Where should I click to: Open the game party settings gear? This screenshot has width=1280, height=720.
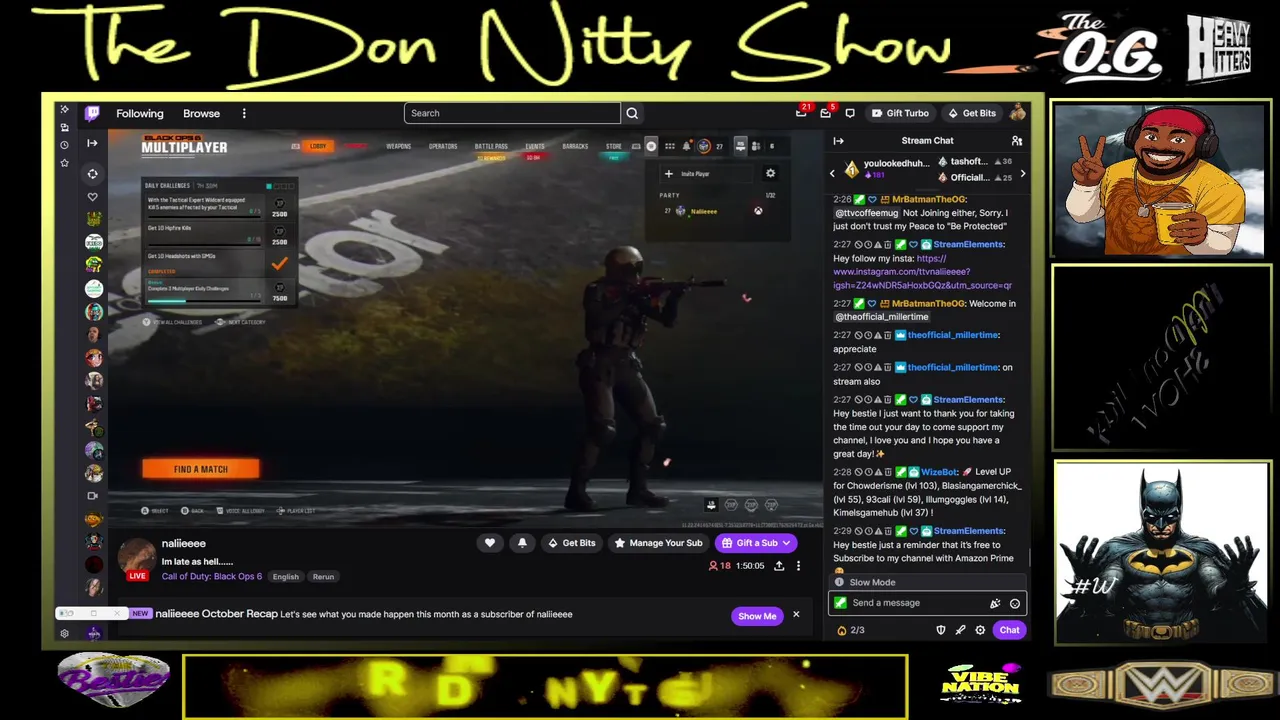(x=770, y=174)
